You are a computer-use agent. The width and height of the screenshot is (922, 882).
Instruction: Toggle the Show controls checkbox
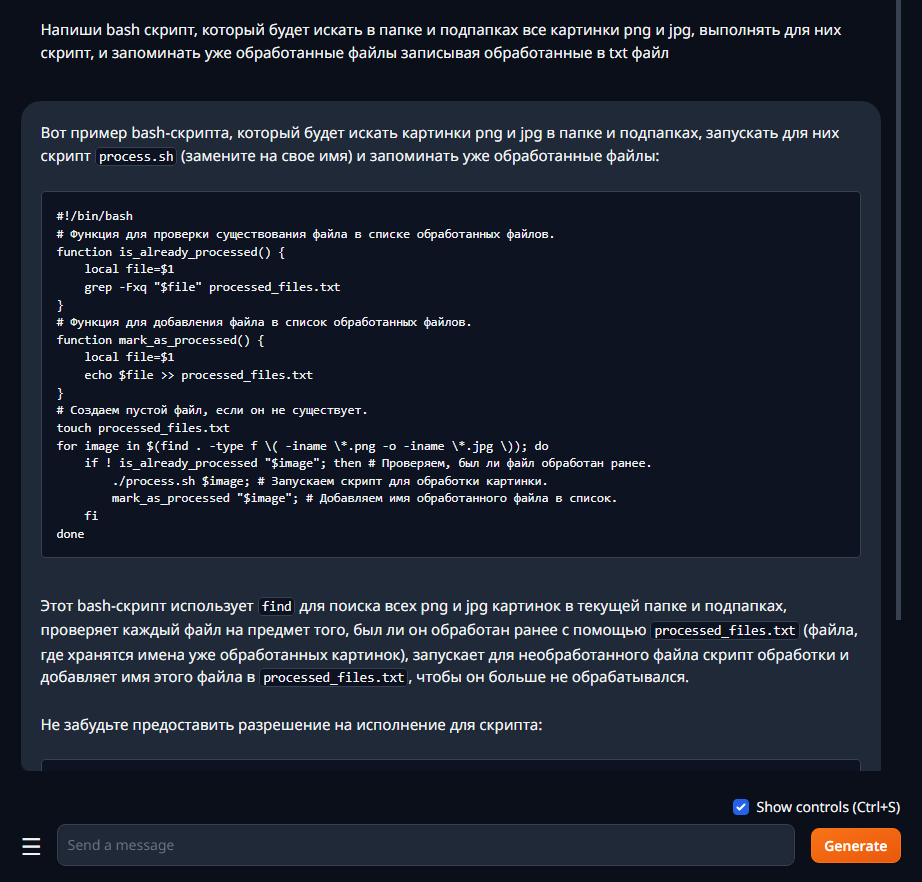click(x=741, y=807)
